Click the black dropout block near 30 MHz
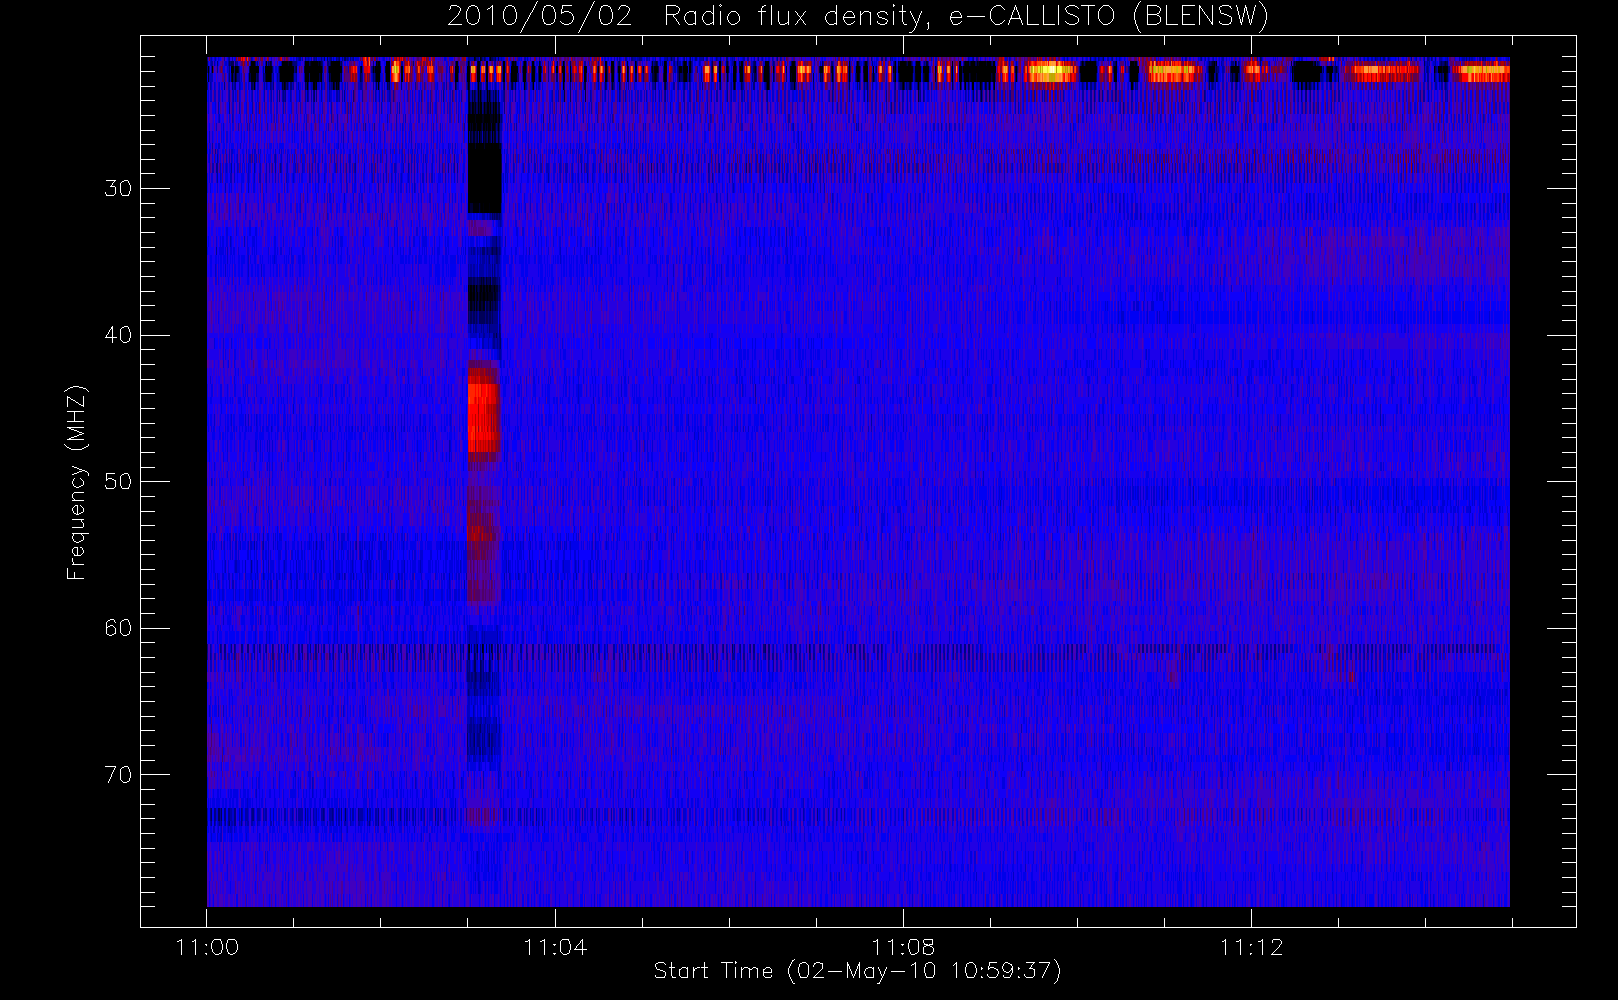This screenshot has height=1000, width=1618. 484,178
